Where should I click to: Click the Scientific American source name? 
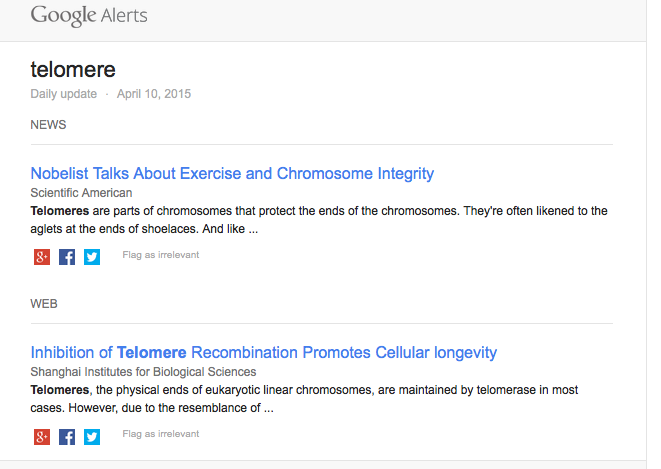(81, 193)
